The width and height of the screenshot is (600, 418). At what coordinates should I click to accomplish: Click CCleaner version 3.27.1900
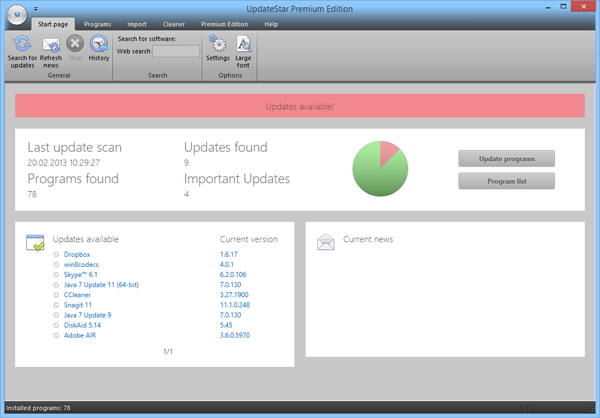[x=234, y=295]
